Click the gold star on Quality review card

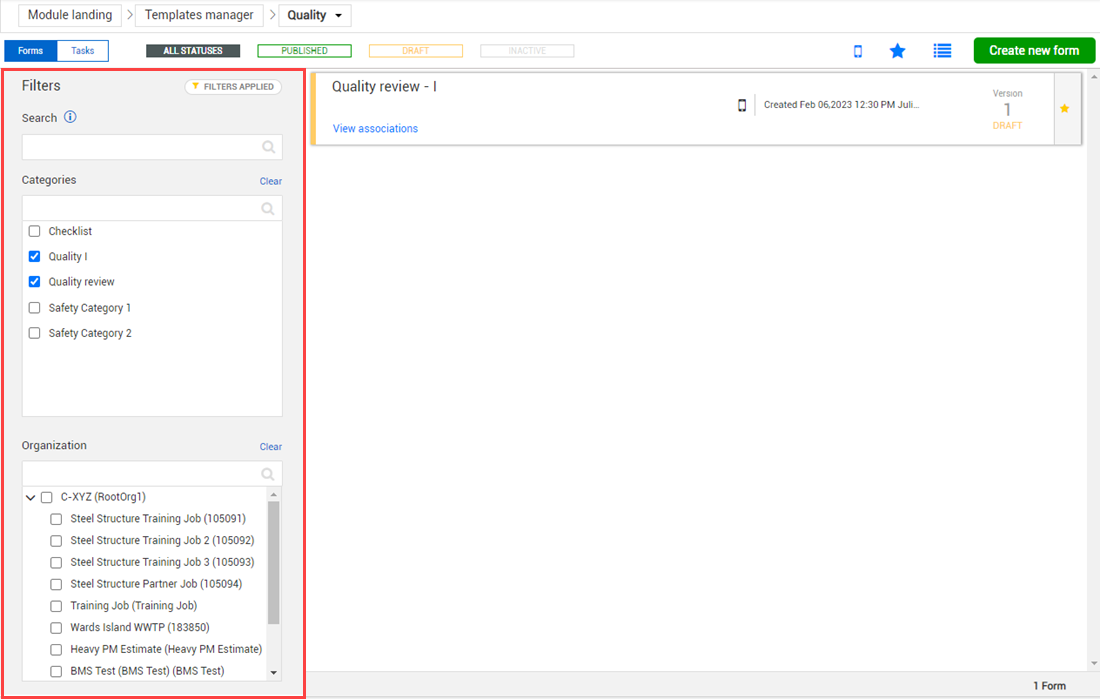(x=1064, y=109)
